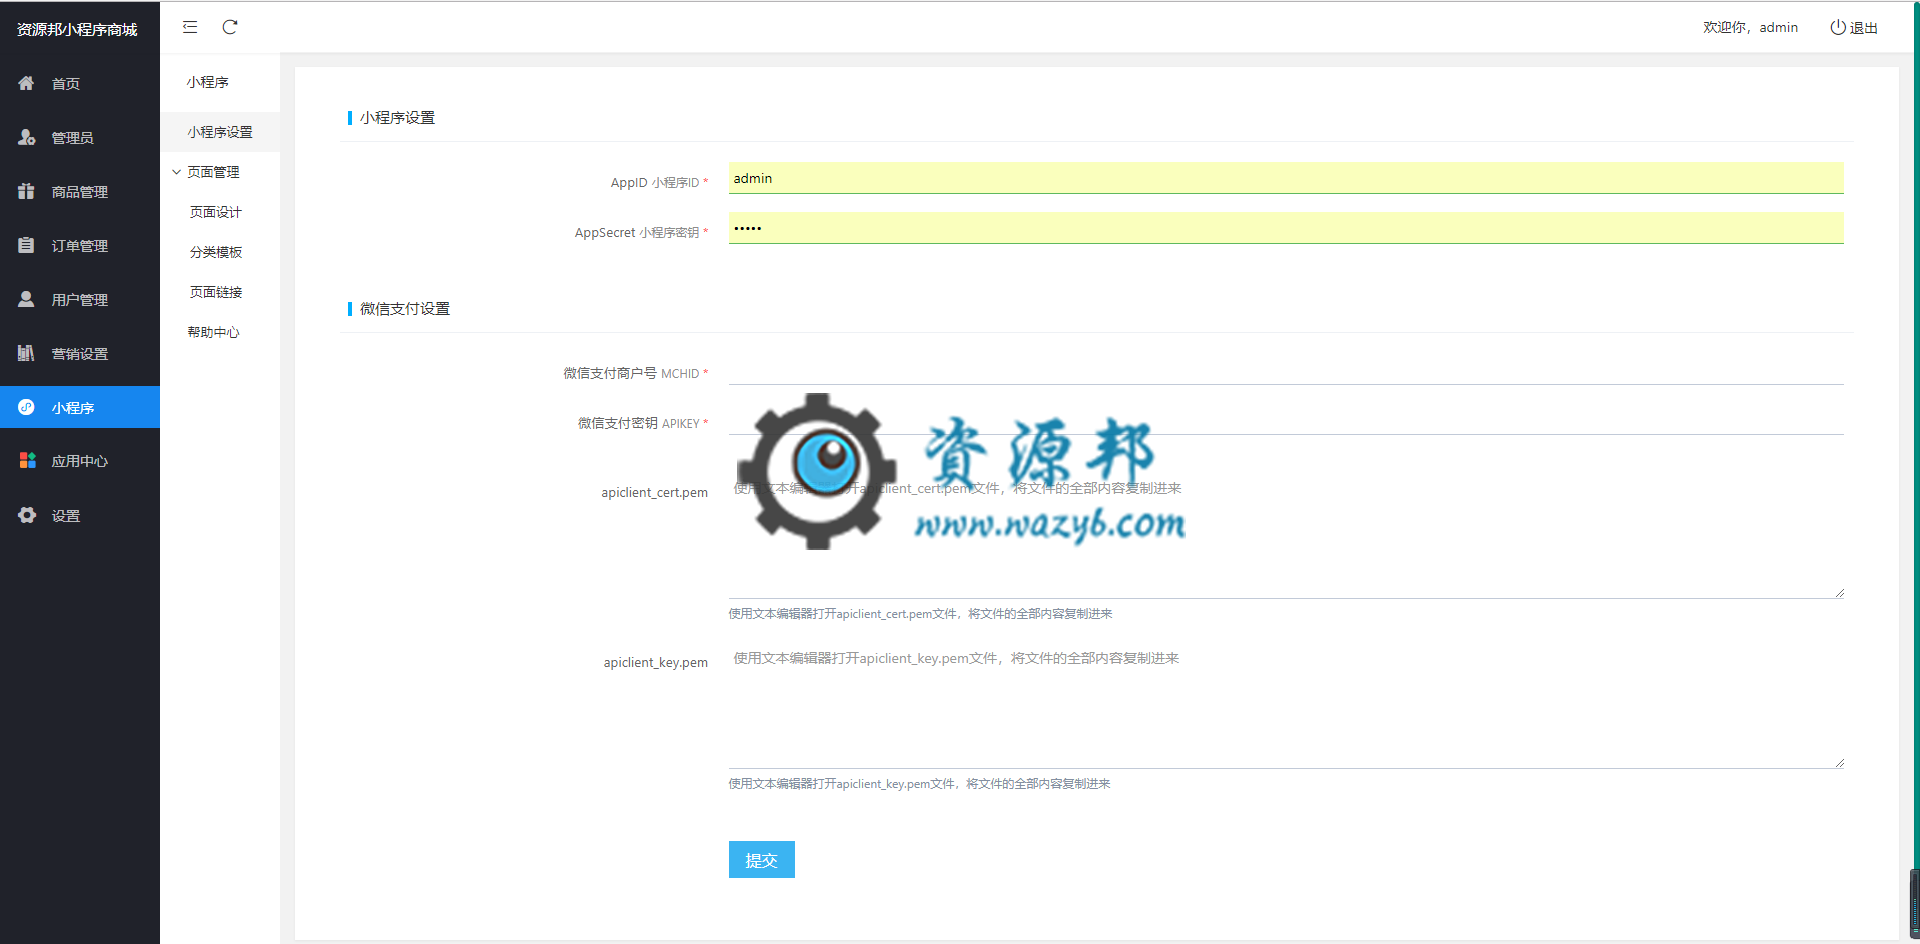Click the 微信支付设置 section heading

tap(405, 309)
